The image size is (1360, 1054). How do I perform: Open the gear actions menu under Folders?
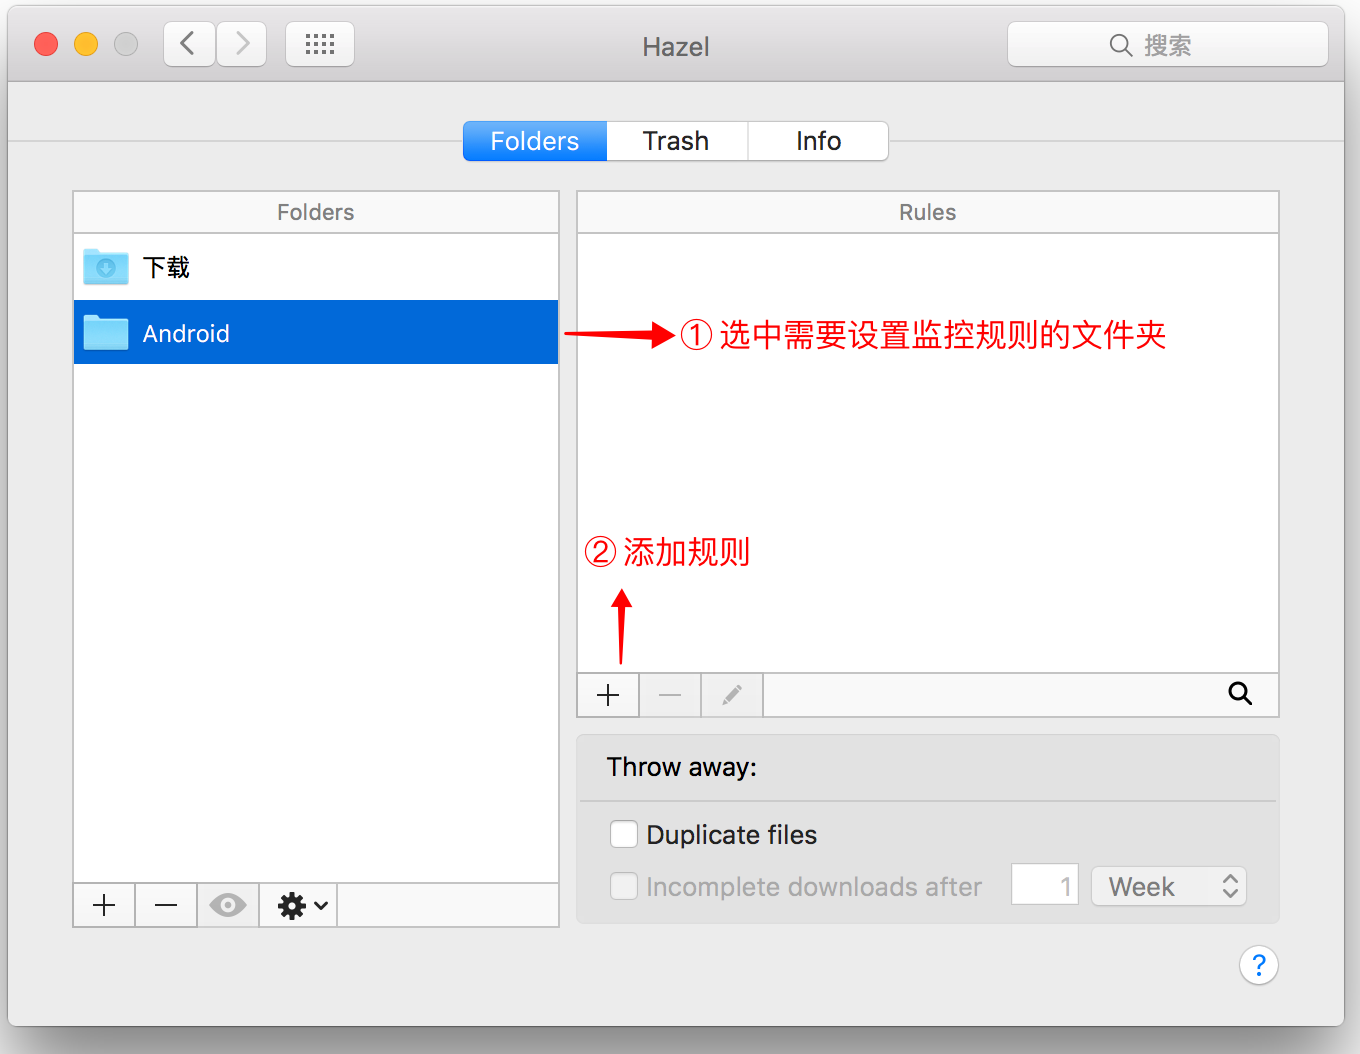pyautogui.click(x=299, y=906)
